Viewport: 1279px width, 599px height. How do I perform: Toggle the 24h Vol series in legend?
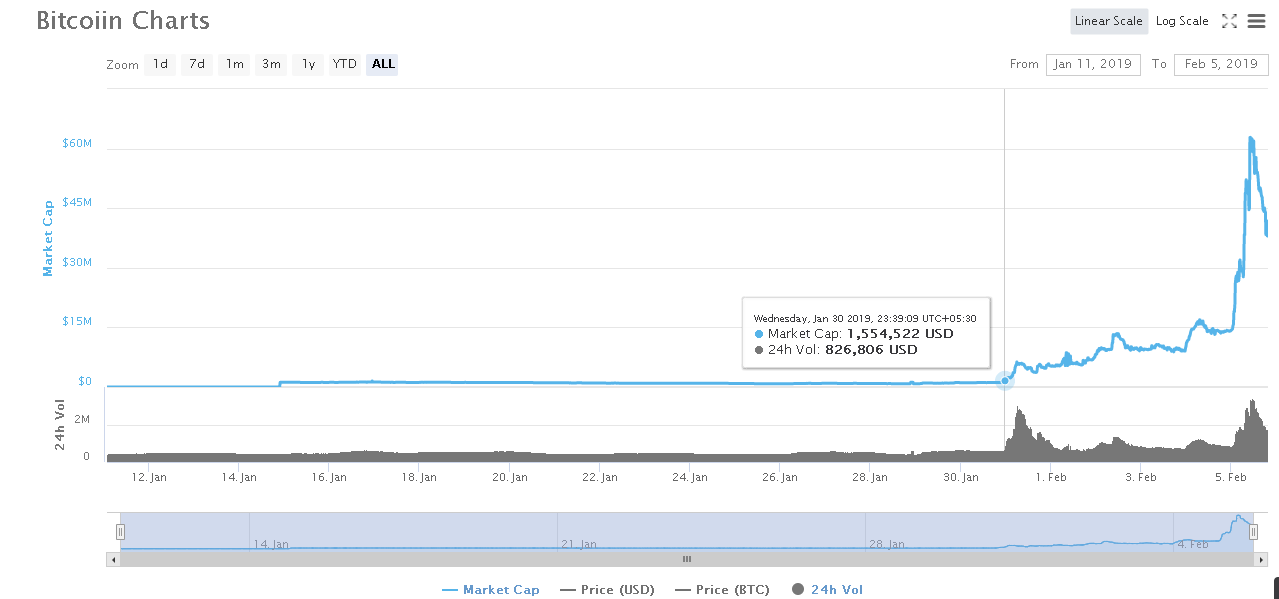tap(827, 590)
